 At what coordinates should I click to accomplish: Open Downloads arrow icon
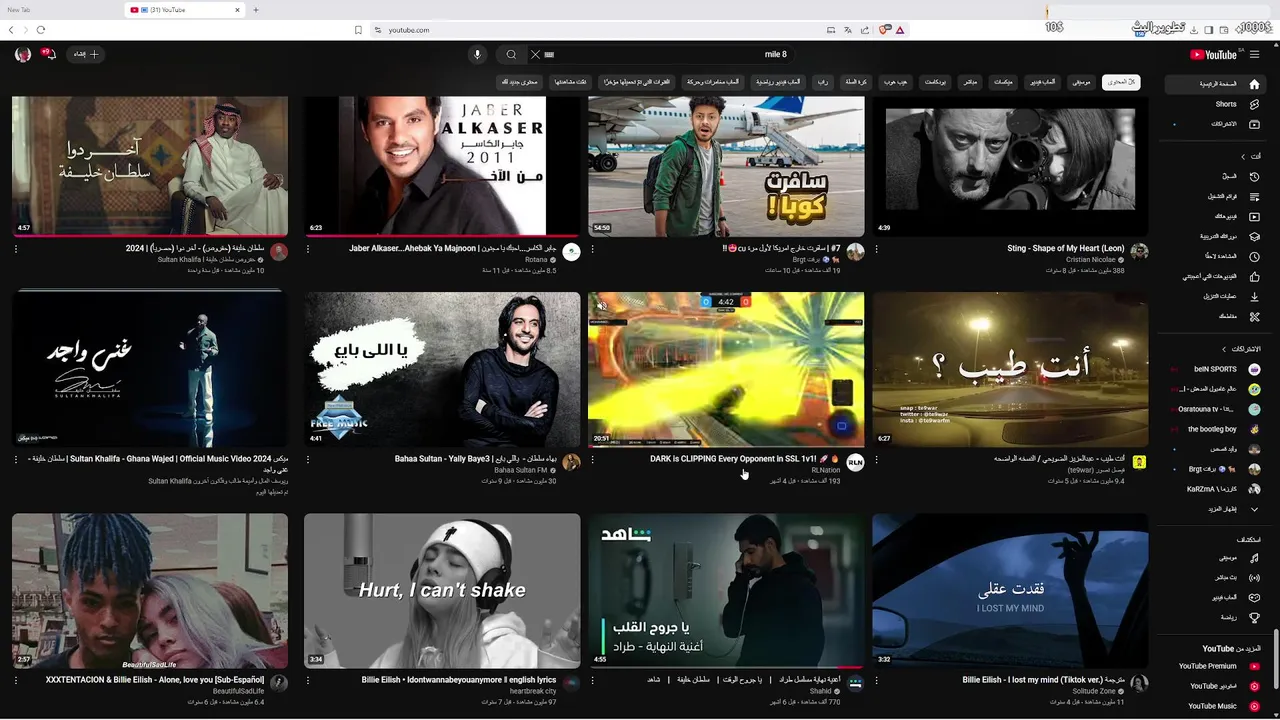coord(1254,296)
